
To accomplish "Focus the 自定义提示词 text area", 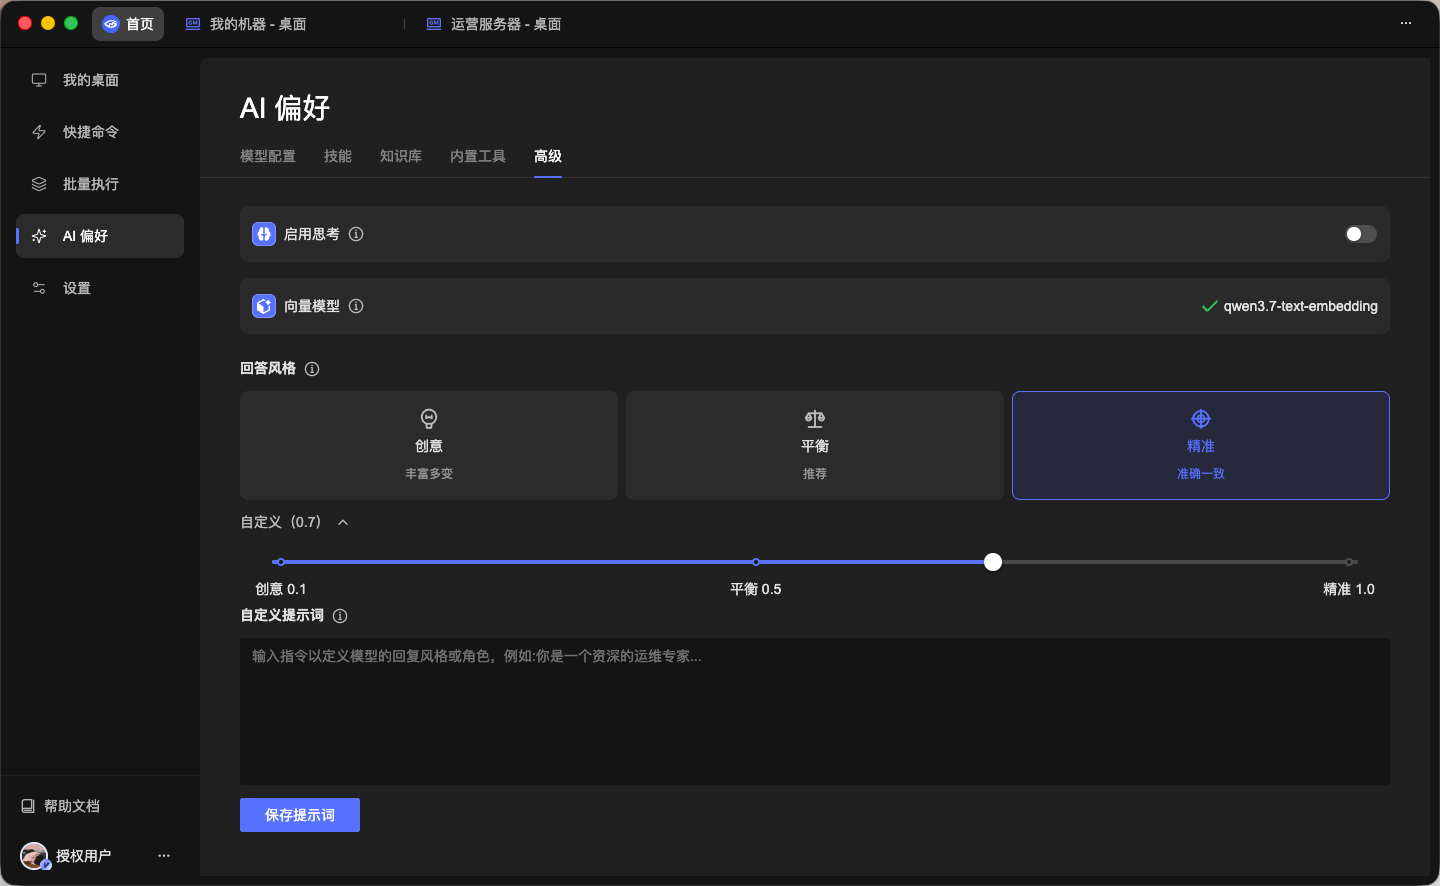I will [x=815, y=711].
